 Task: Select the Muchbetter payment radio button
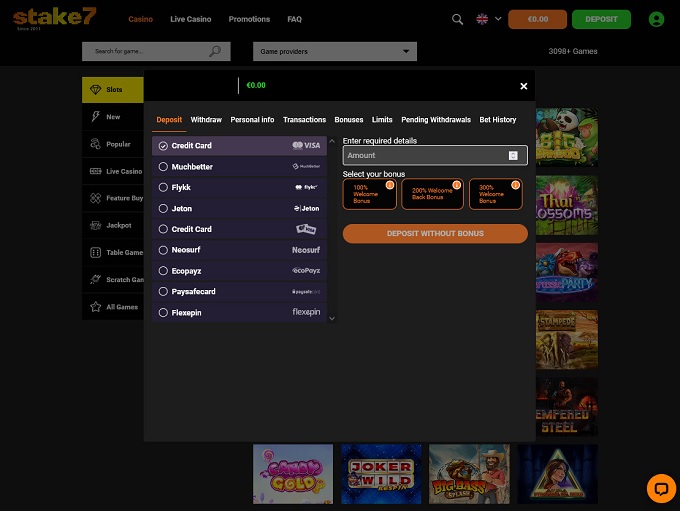(x=163, y=167)
